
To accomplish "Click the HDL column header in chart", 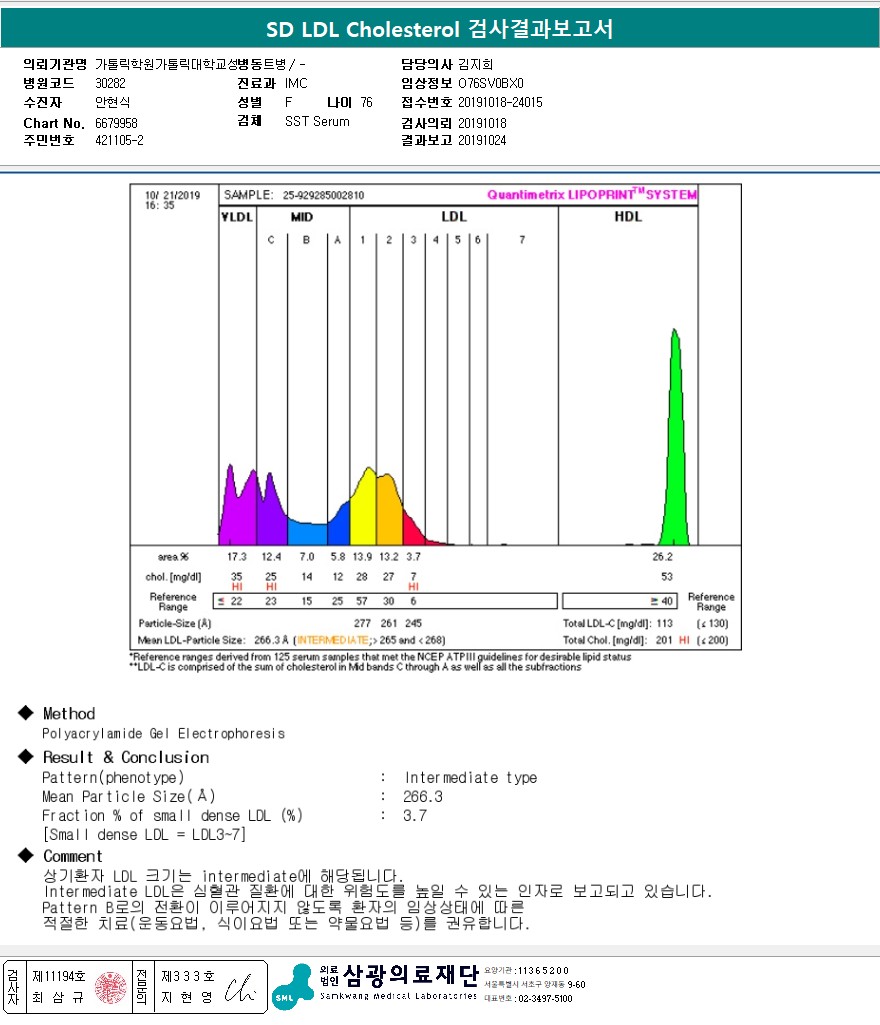I will (627, 216).
